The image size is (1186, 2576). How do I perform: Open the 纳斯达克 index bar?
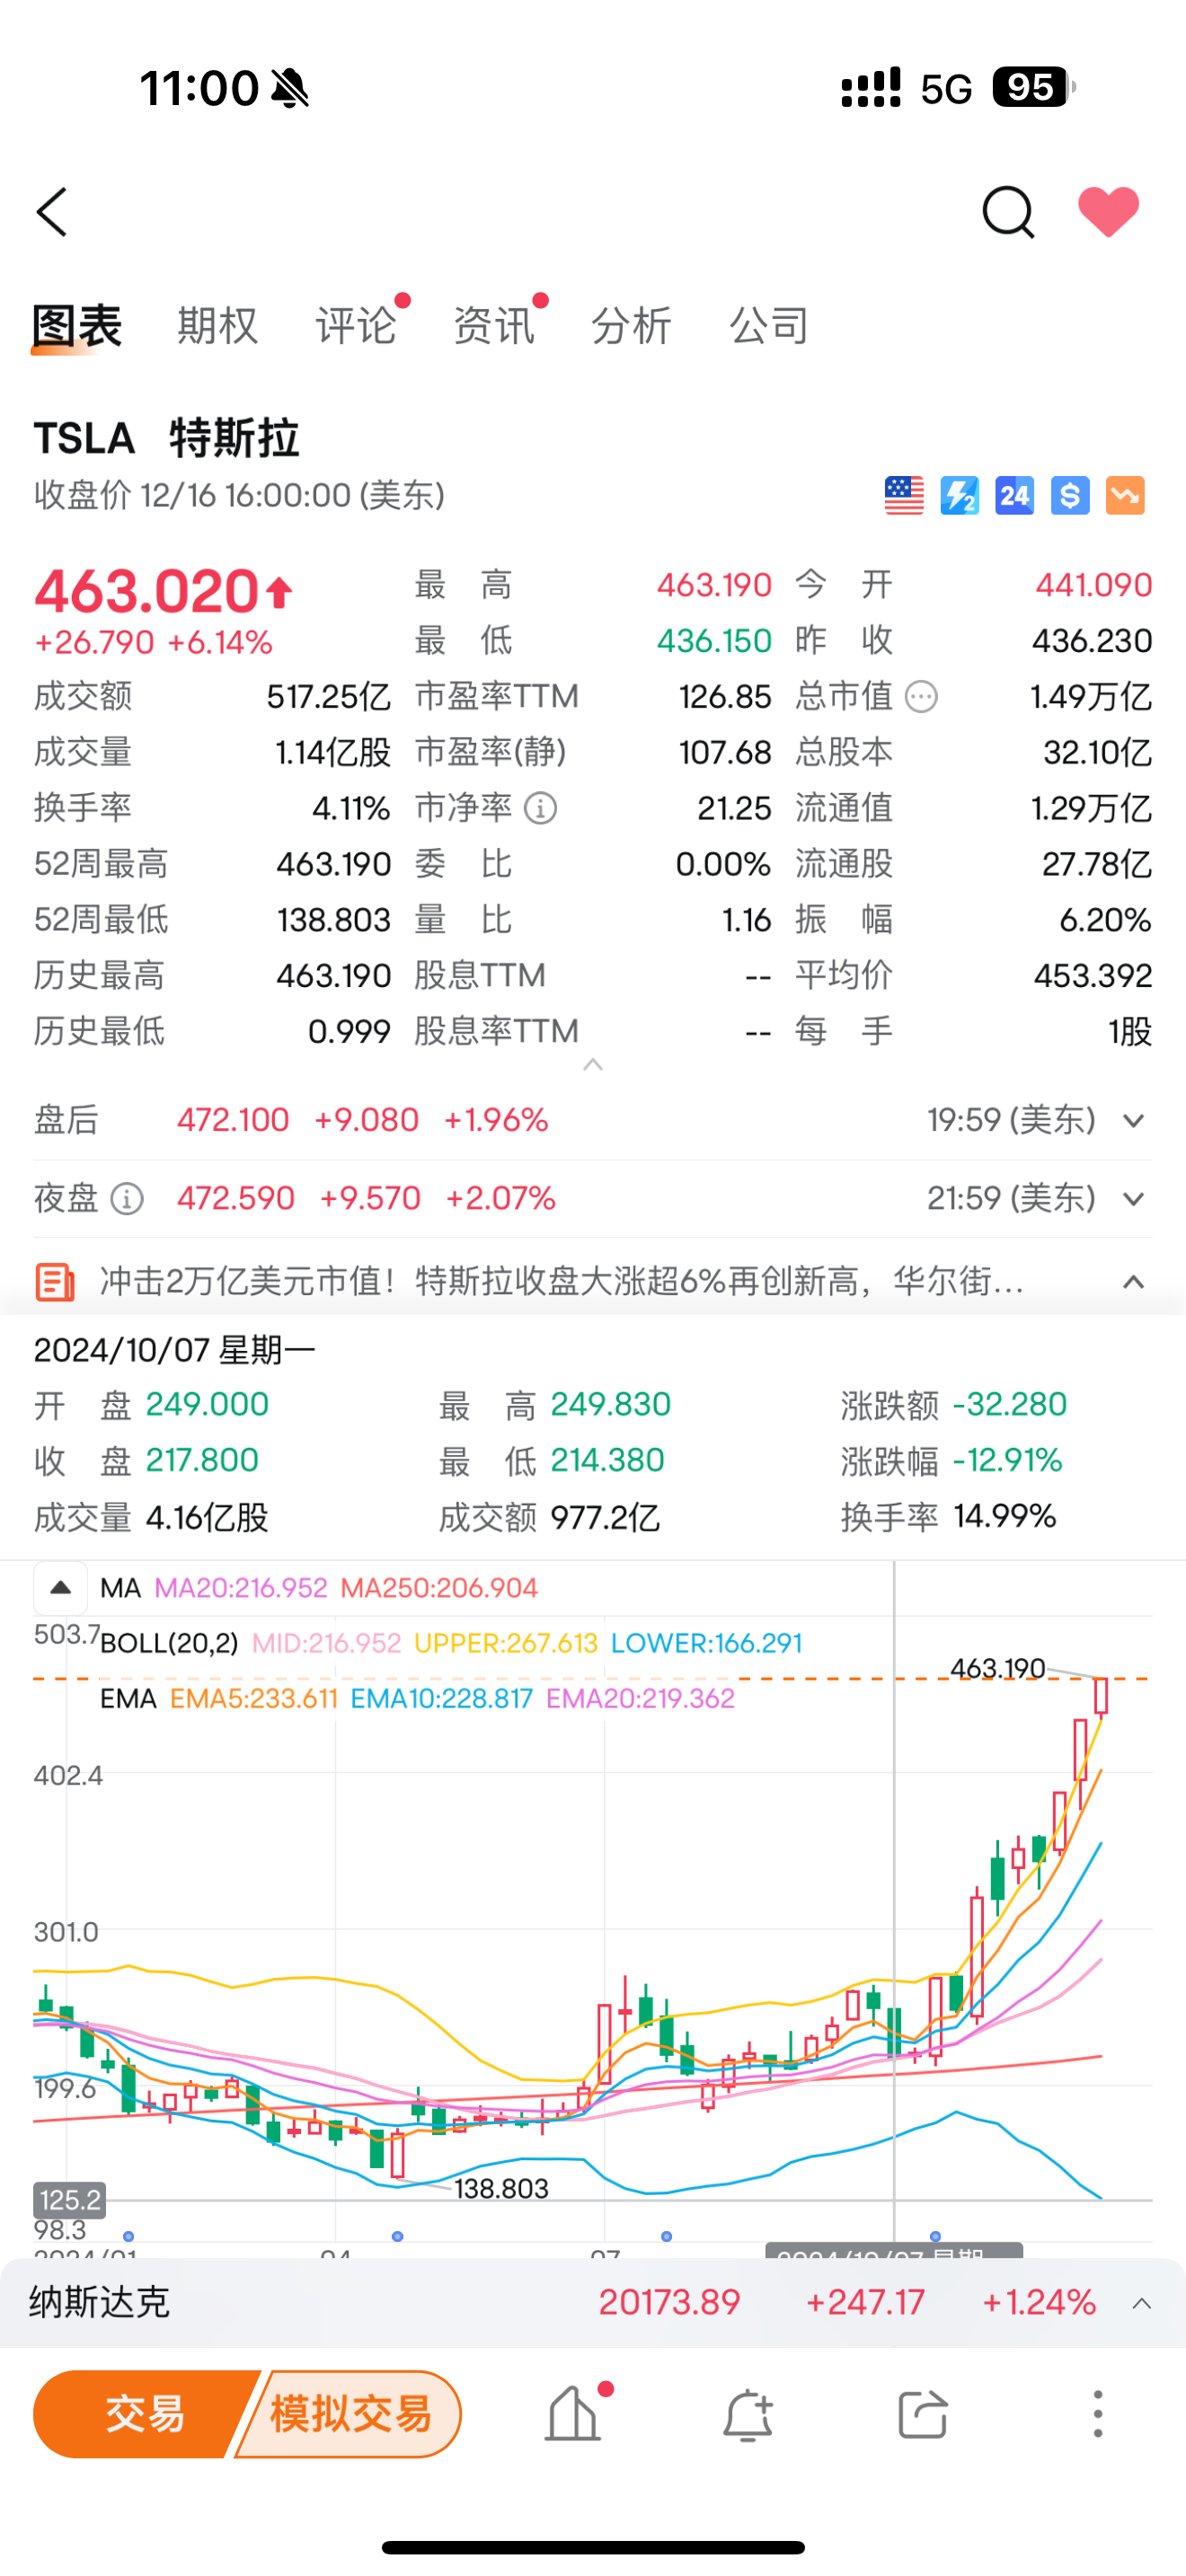pos(593,2303)
